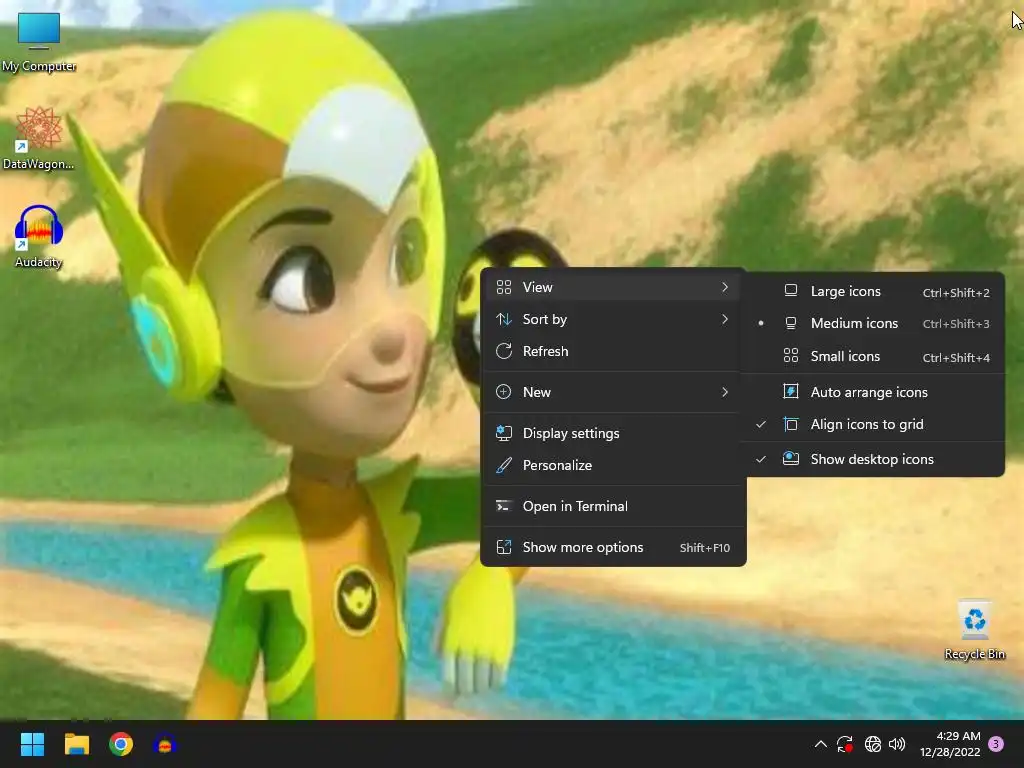Open Display settings
This screenshot has width=1024, height=768.
click(x=613, y=433)
